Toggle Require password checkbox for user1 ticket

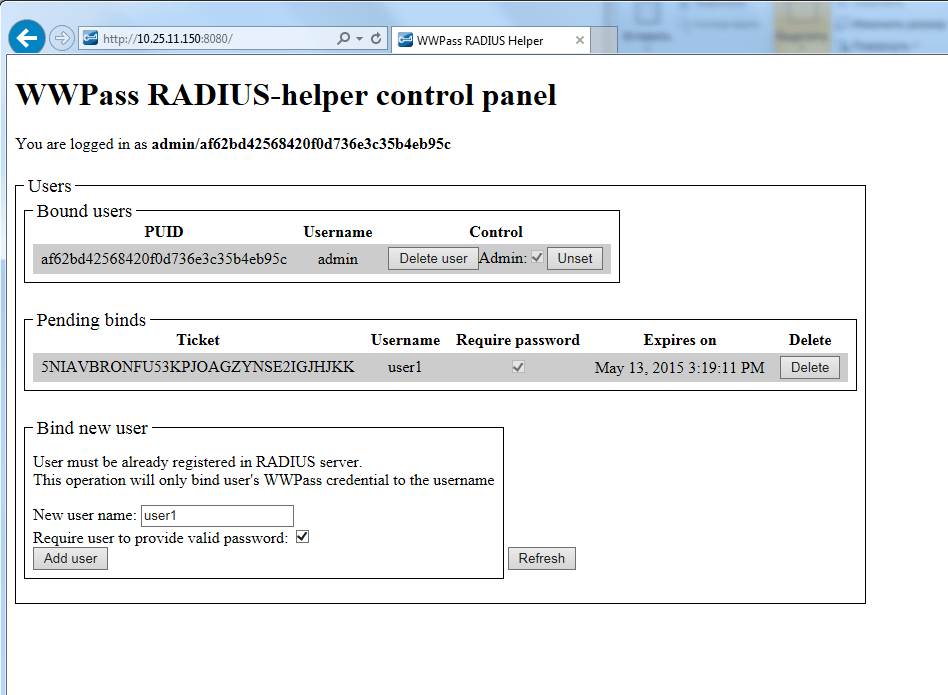[518, 367]
